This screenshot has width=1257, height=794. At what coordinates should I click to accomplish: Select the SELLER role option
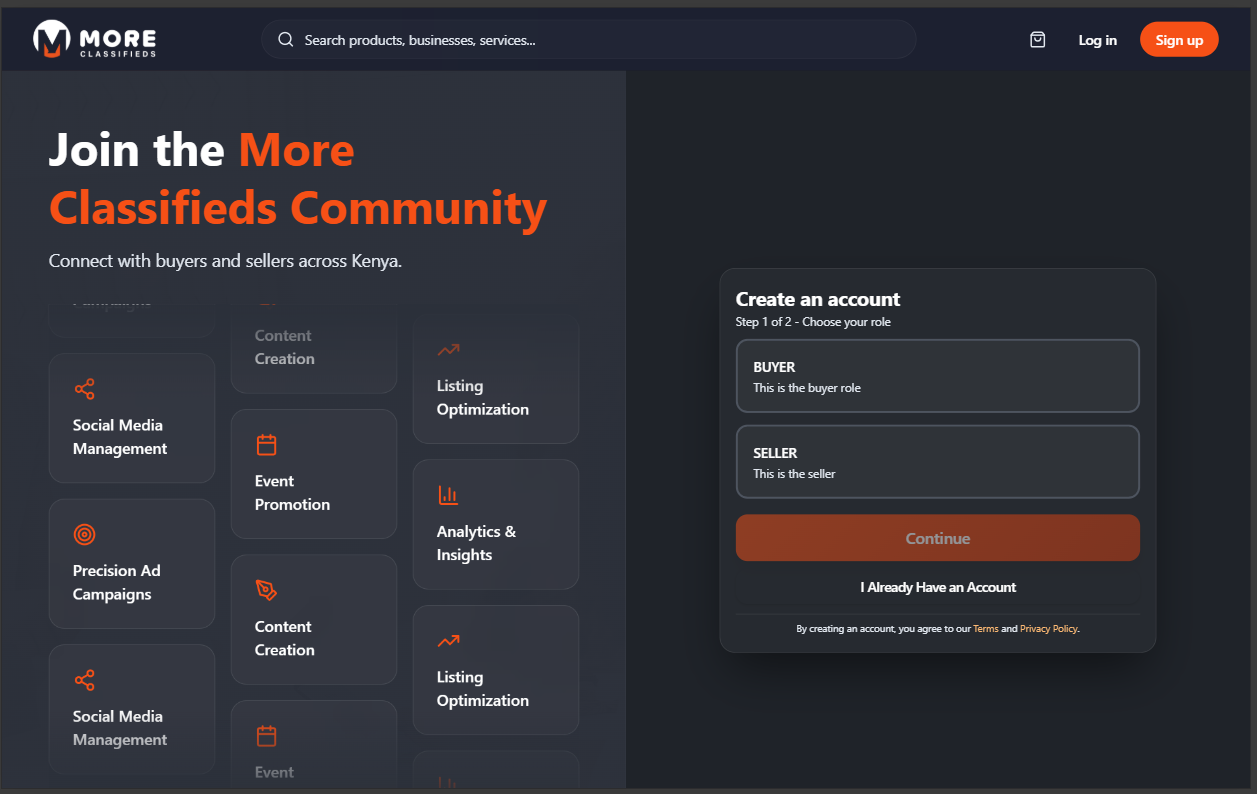[937, 461]
